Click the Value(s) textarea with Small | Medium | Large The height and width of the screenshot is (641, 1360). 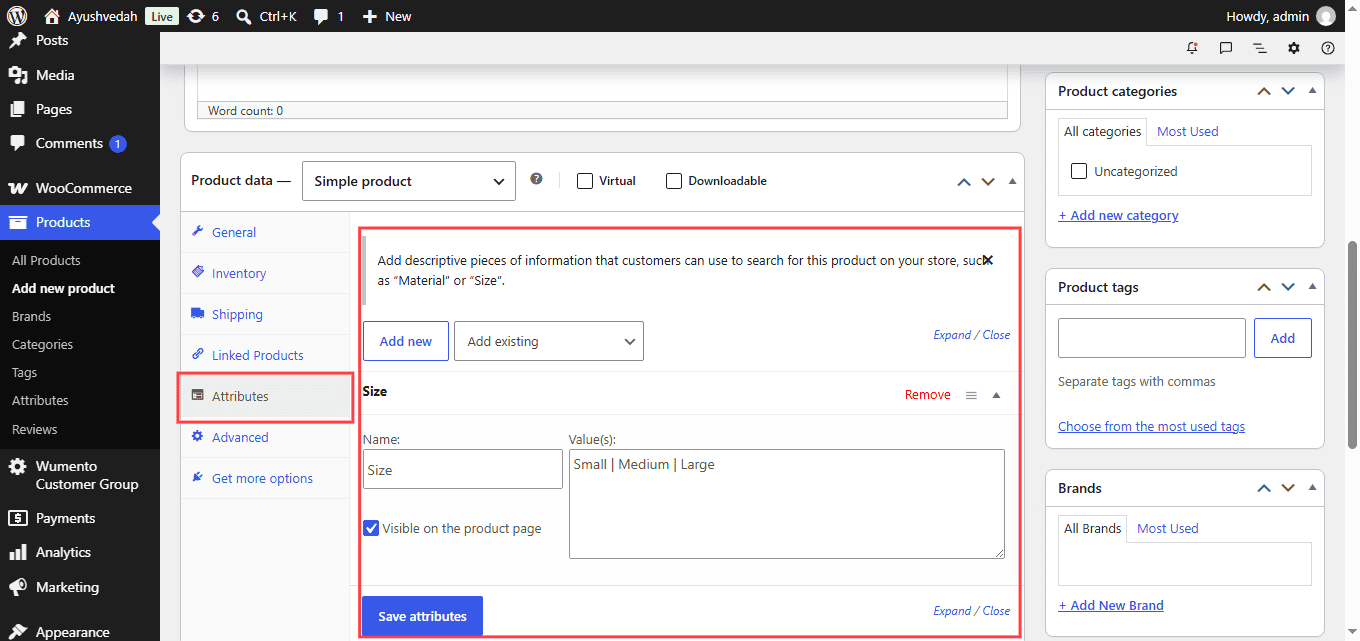click(787, 504)
